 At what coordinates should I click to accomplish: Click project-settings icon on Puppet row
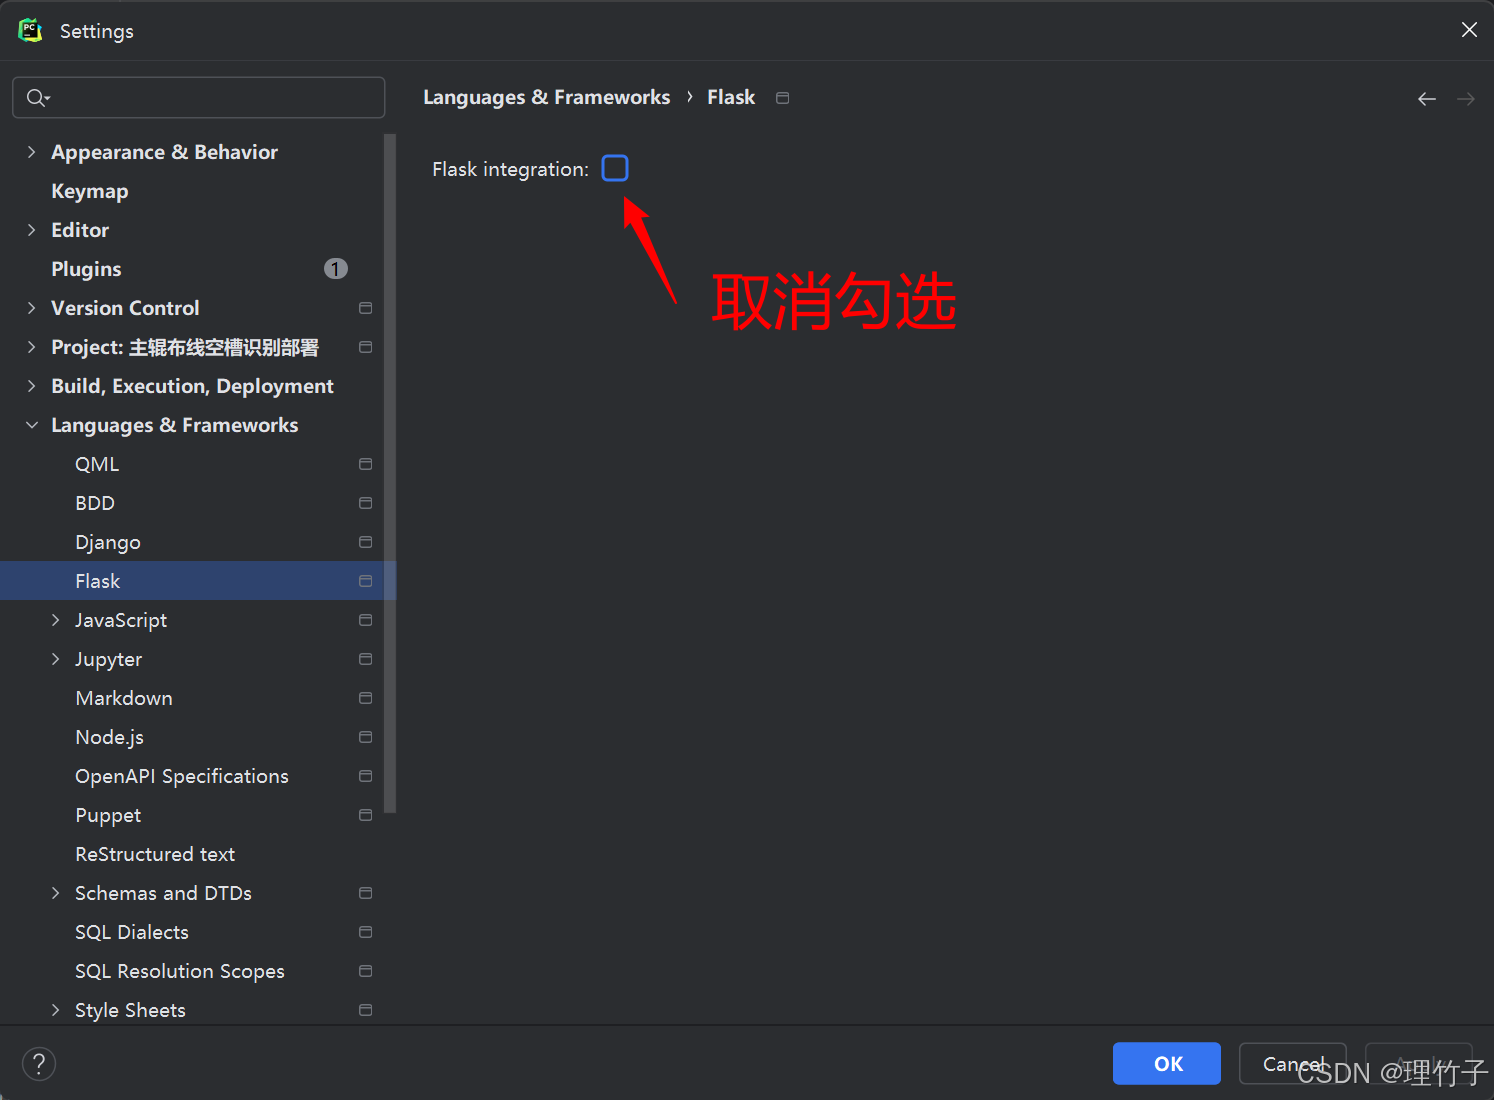coord(366,815)
